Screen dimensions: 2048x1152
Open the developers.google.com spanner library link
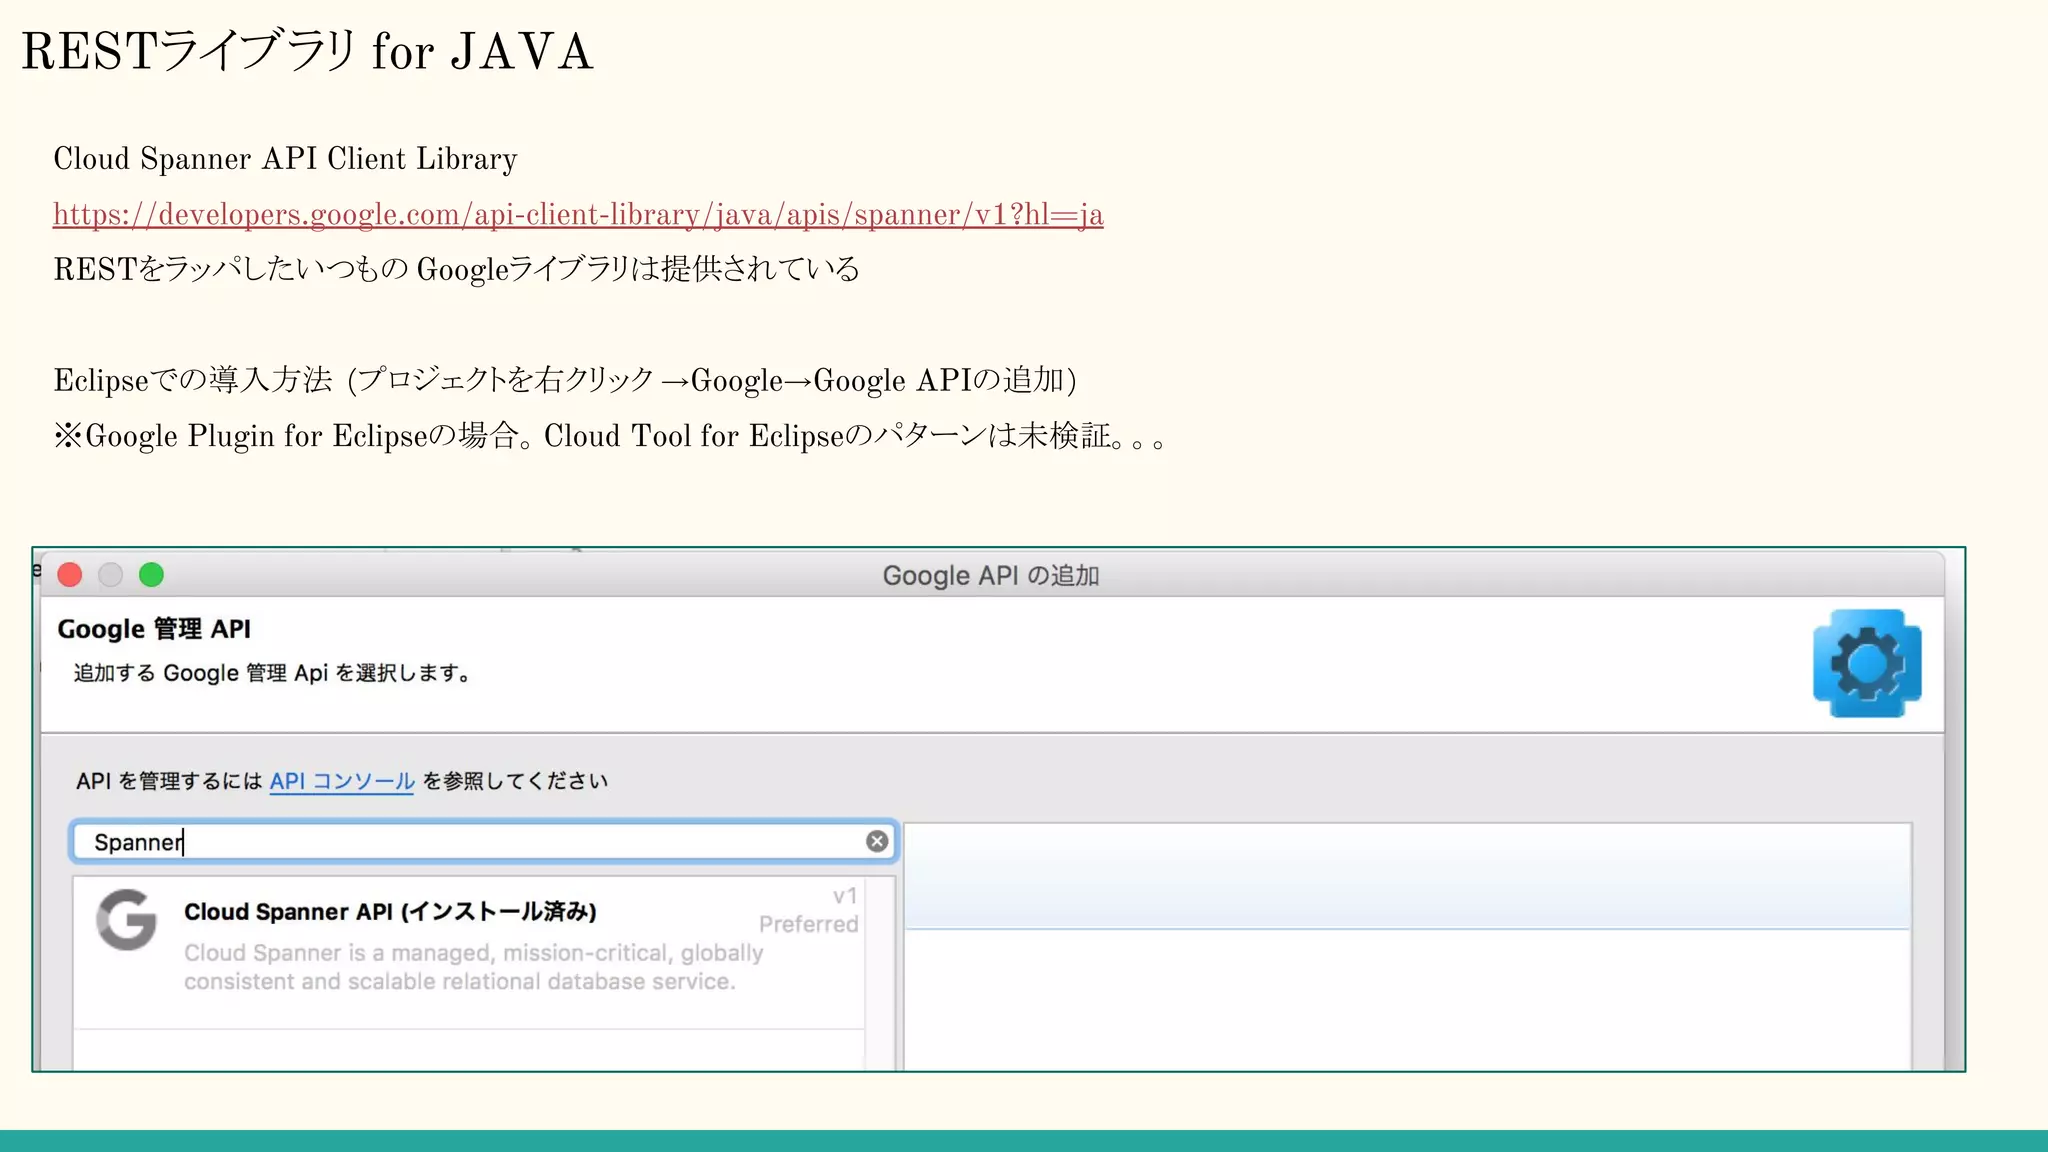(x=578, y=214)
